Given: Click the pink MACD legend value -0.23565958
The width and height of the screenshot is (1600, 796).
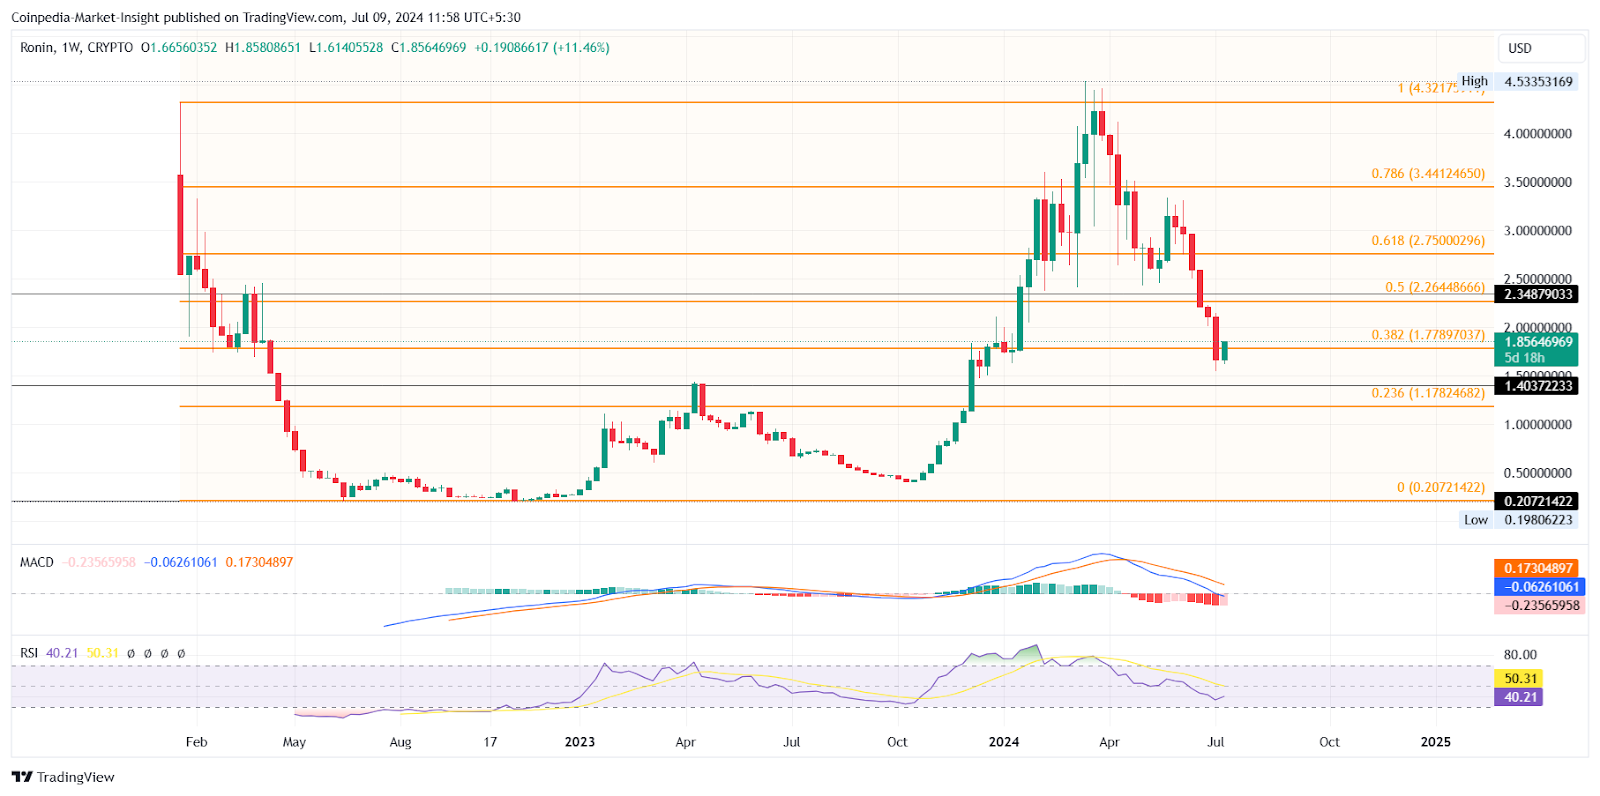Looking at the screenshot, I should coord(99,562).
